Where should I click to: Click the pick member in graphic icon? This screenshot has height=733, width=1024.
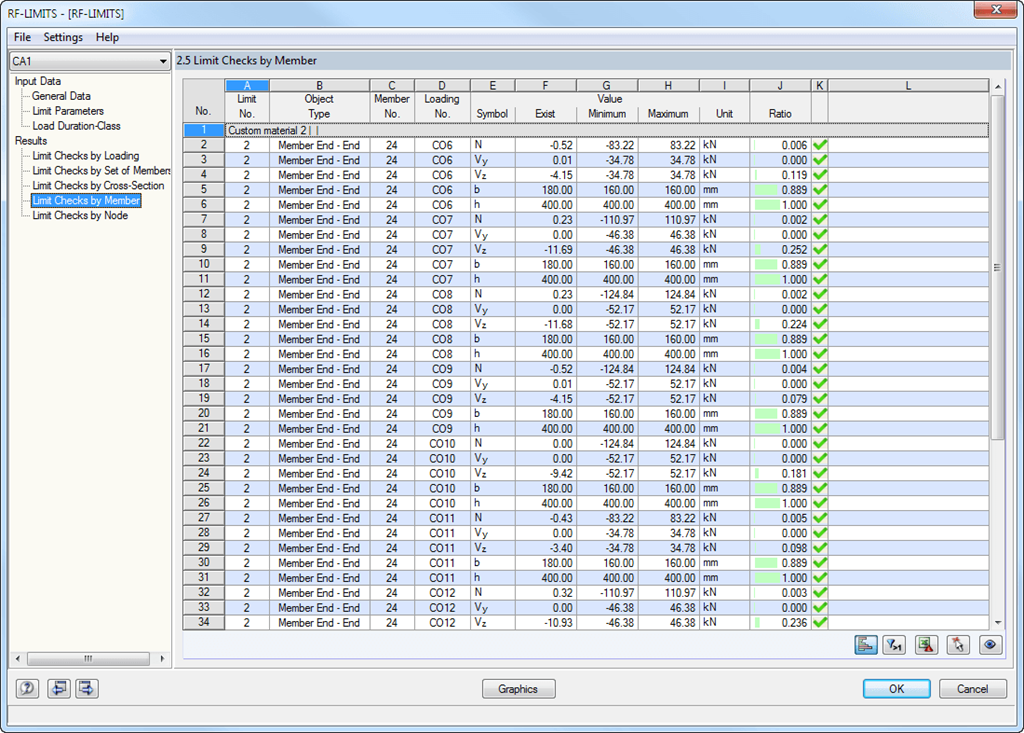coord(958,645)
